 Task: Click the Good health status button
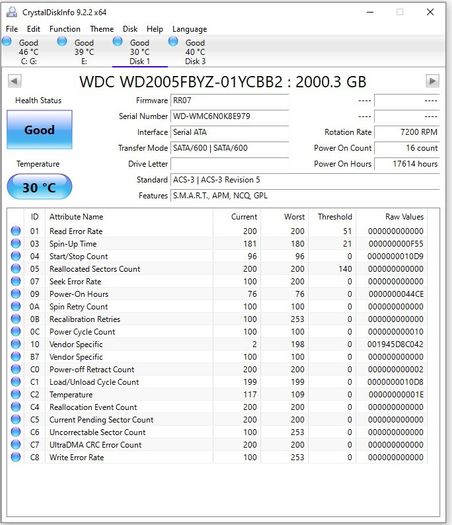pos(40,130)
